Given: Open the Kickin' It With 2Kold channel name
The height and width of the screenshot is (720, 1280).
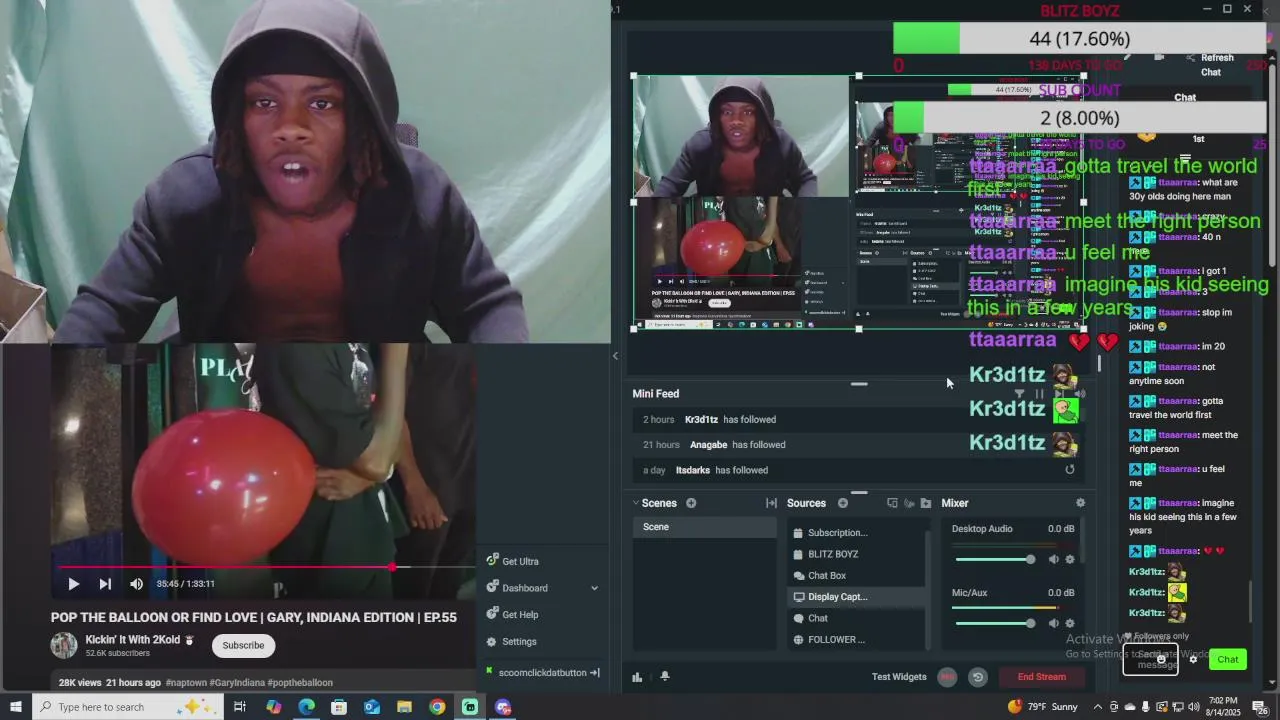Looking at the screenshot, I should click(132, 640).
